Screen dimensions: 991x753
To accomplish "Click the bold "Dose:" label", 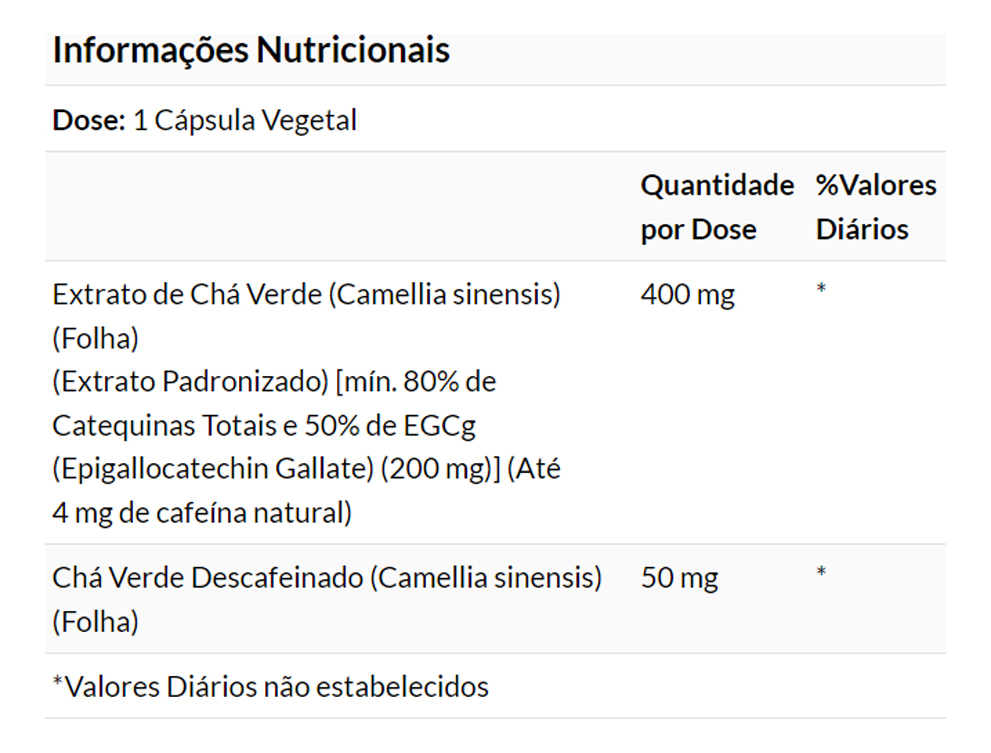I will 88,120.
